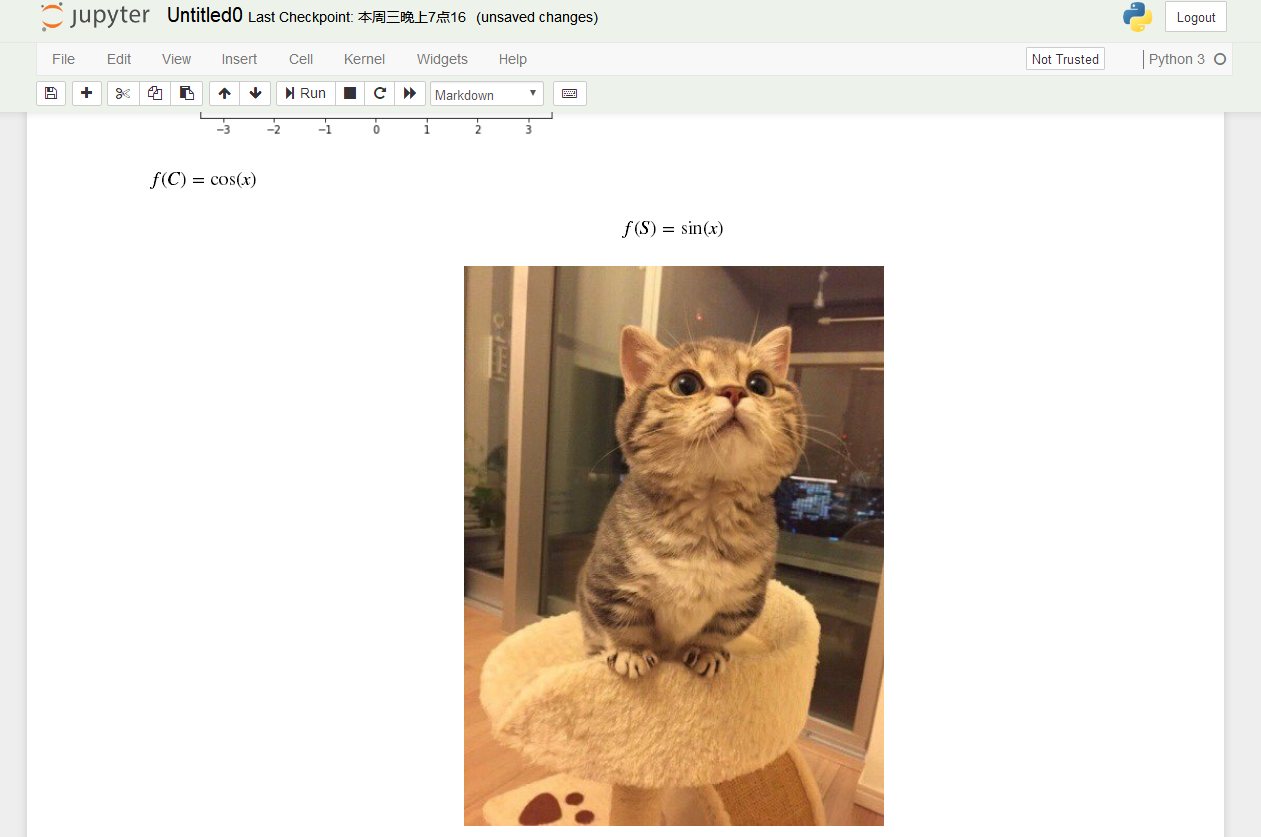1261x837 pixels.
Task: Rename the notebook title Untitled0
Action: (205, 16)
